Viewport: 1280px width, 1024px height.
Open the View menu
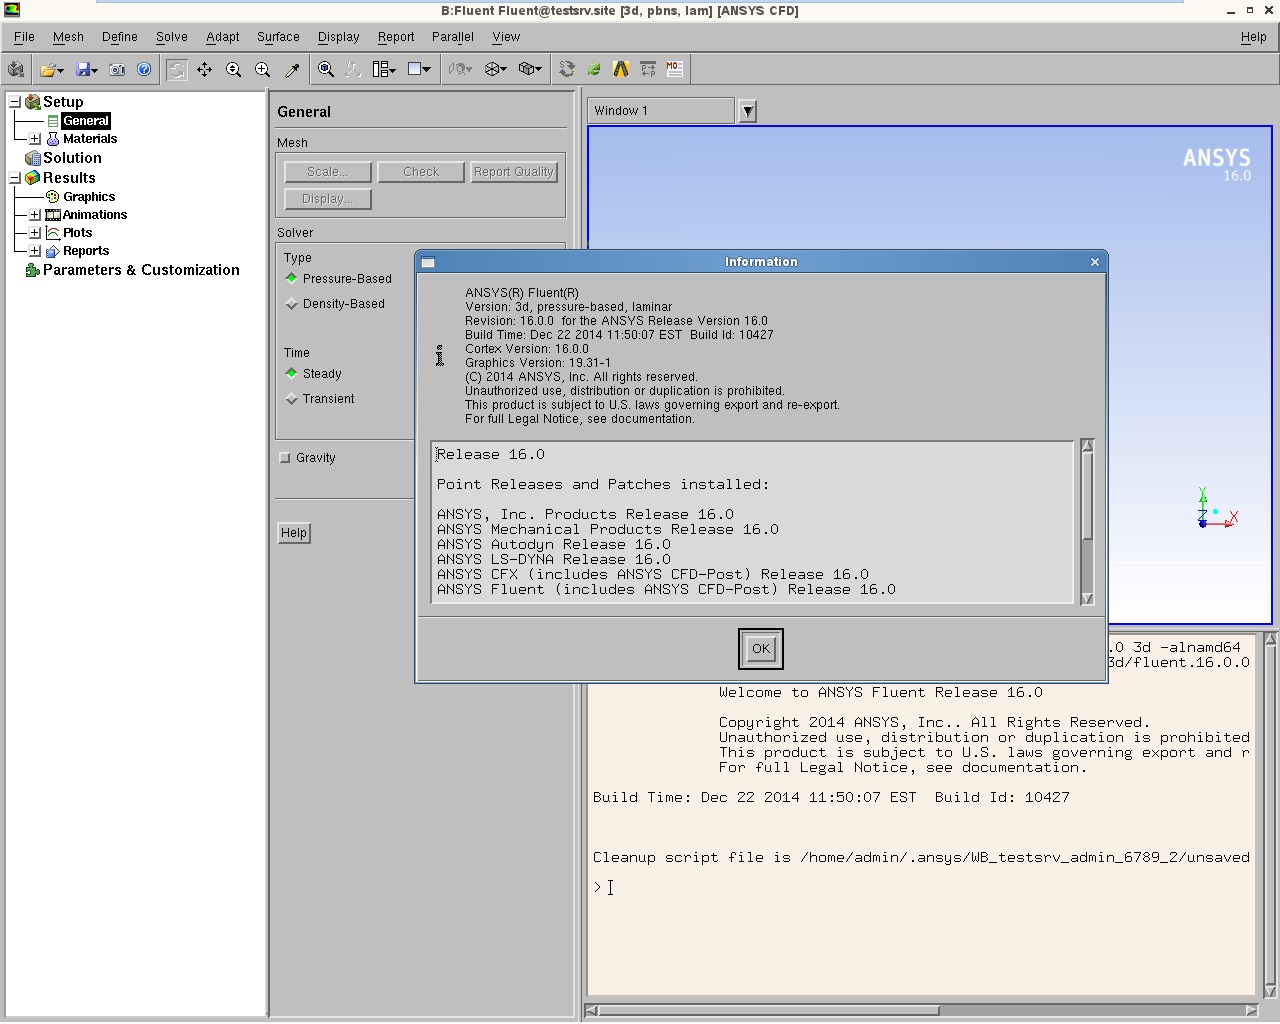tap(506, 37)
